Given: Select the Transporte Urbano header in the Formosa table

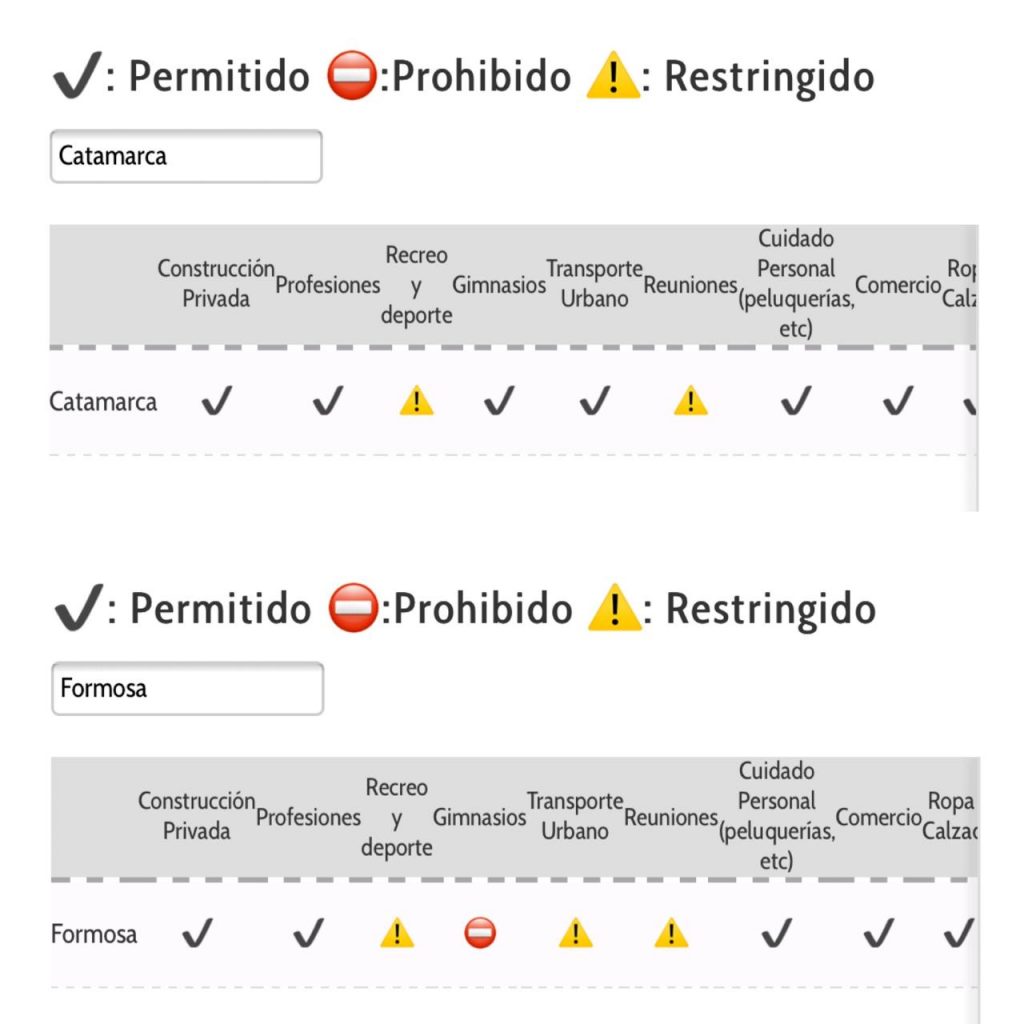Looking at the screenshot, I should pos(575,816).
